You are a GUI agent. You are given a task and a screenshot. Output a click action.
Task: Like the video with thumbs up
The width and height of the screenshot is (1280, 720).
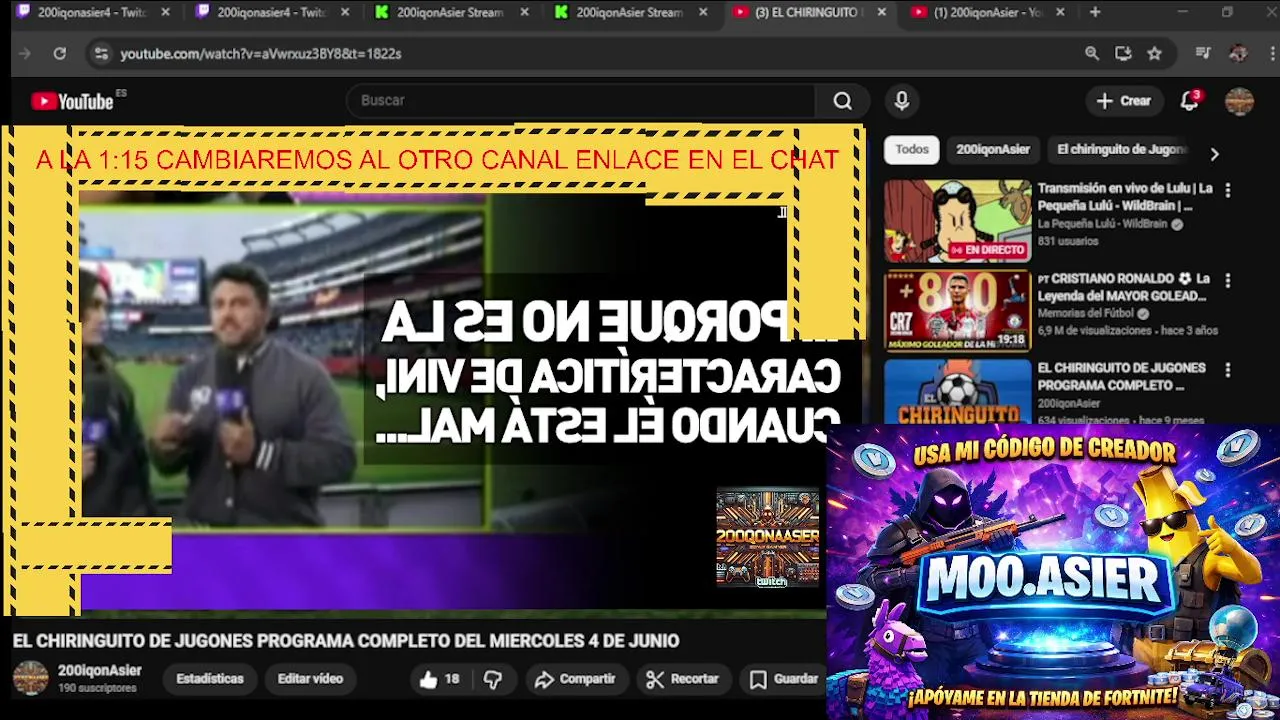439,679
